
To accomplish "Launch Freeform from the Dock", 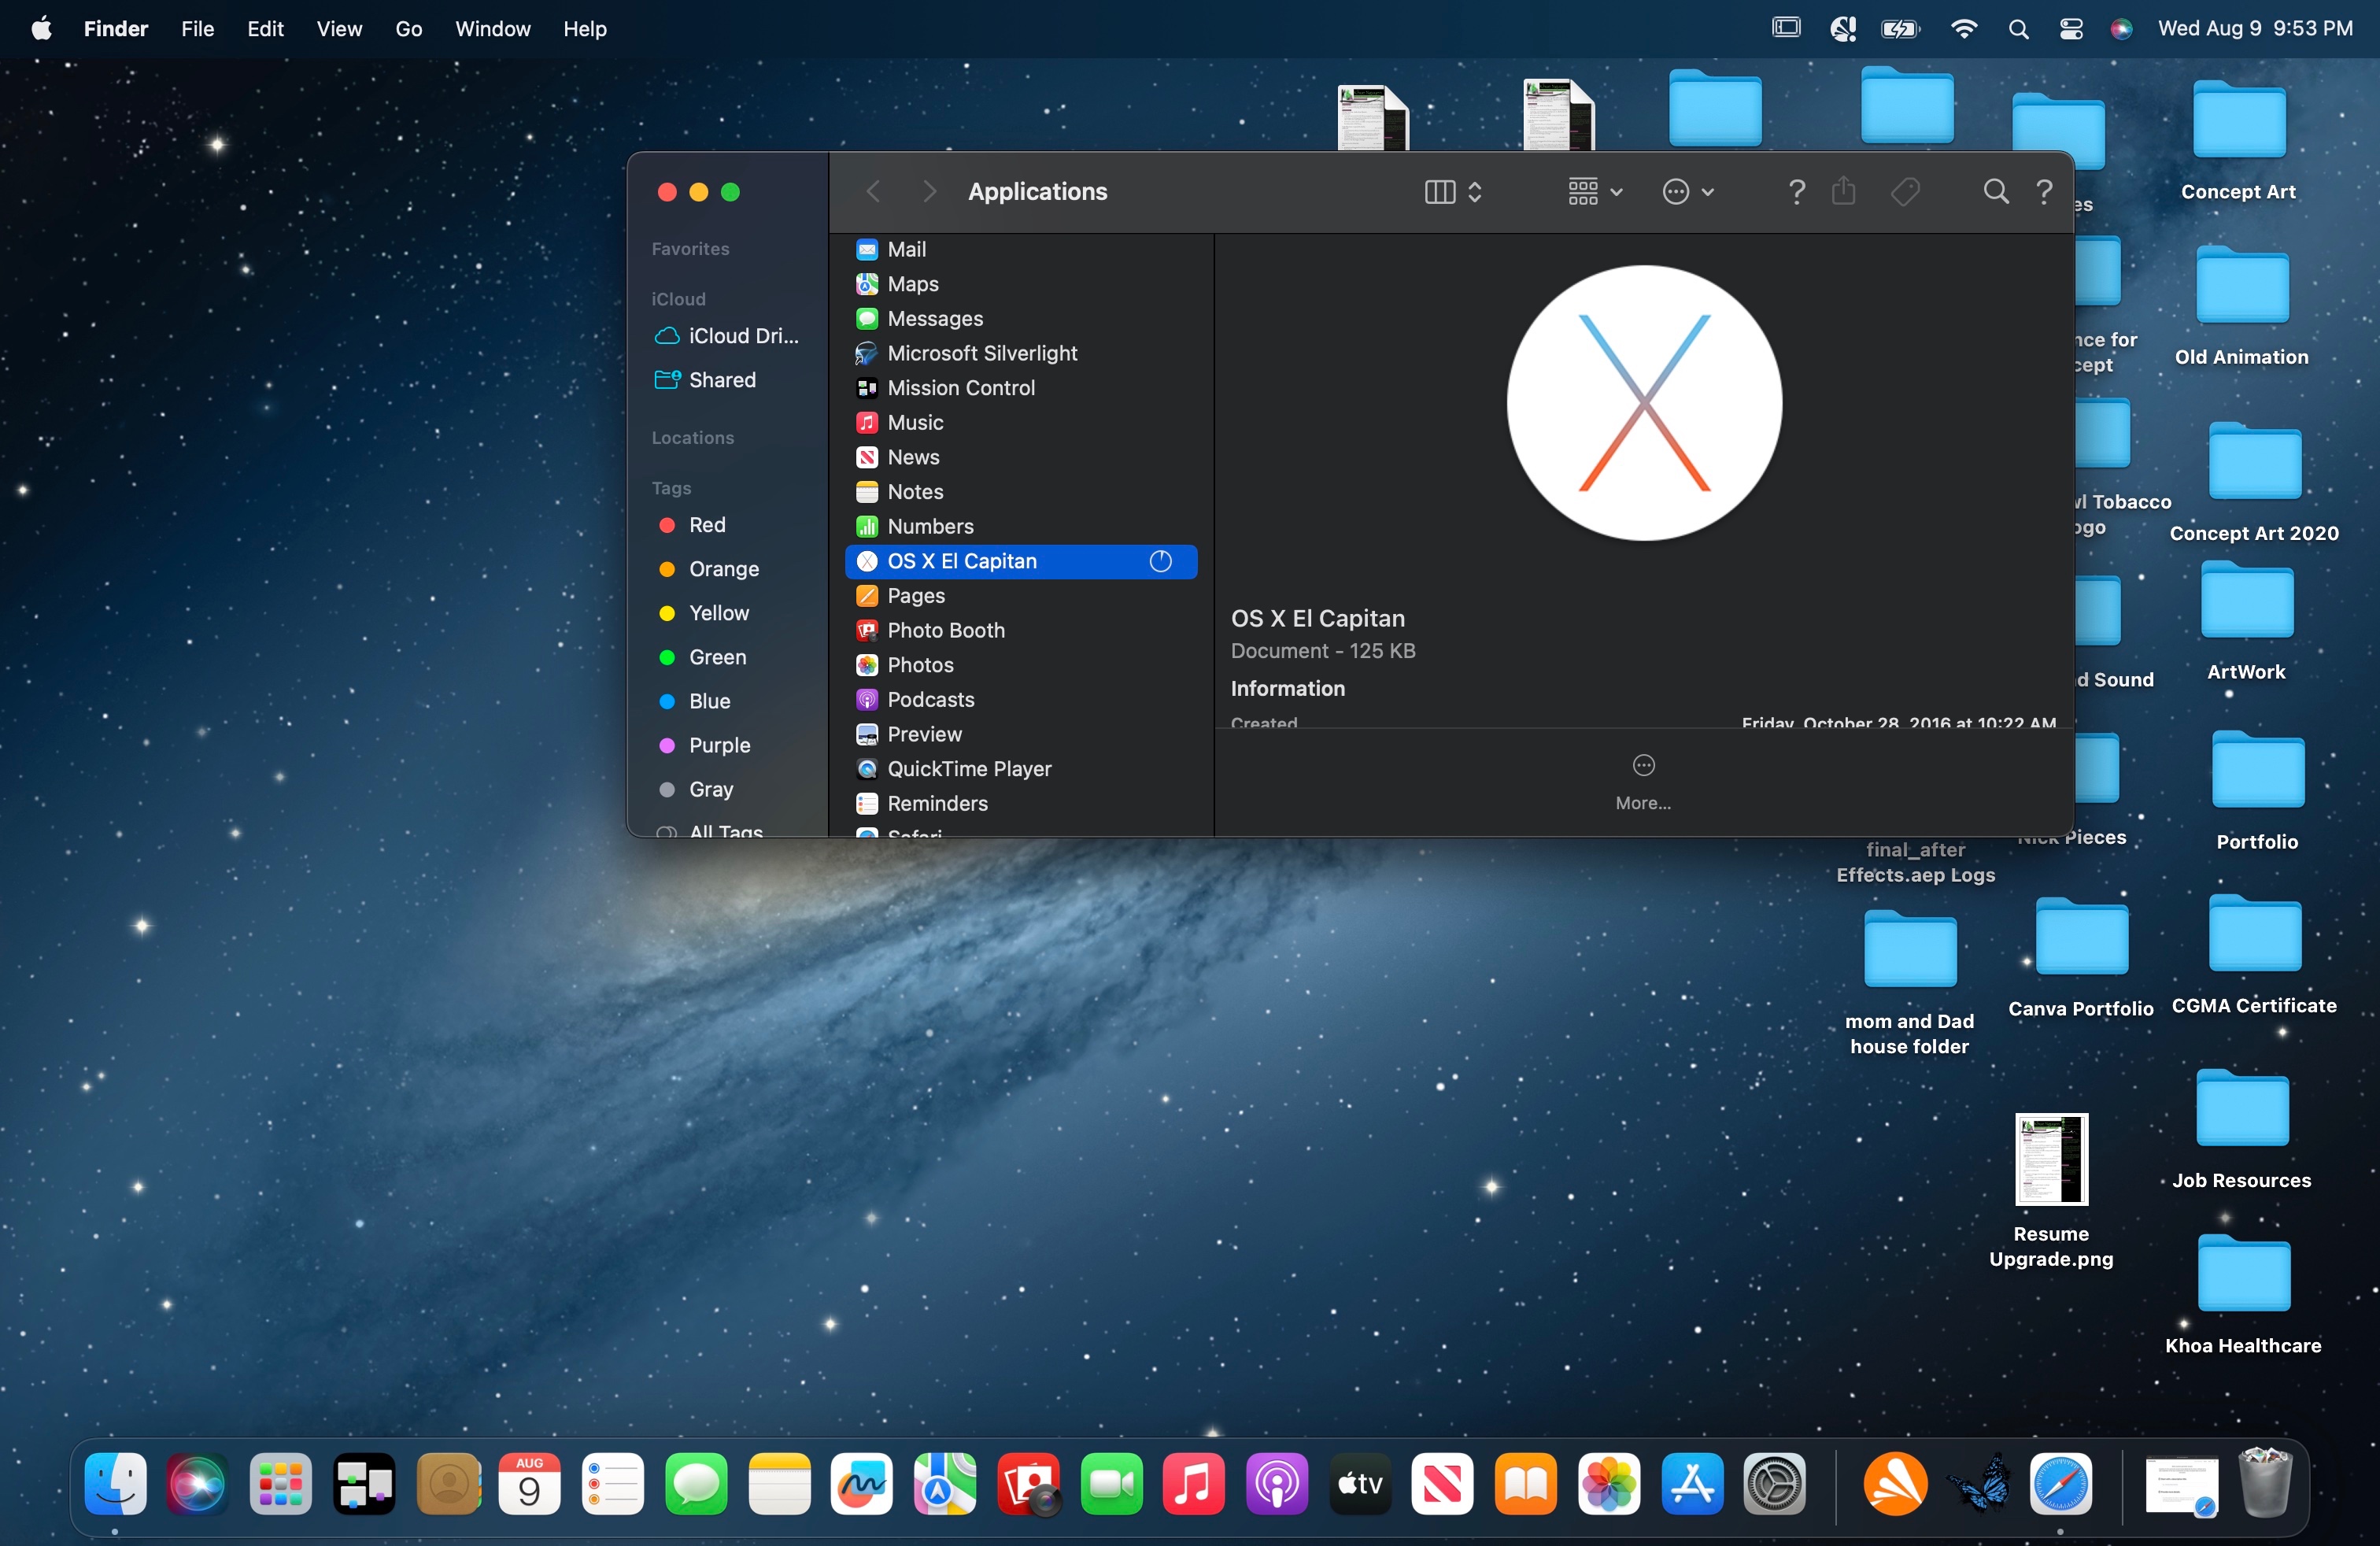I will (x=861, y=1484).
